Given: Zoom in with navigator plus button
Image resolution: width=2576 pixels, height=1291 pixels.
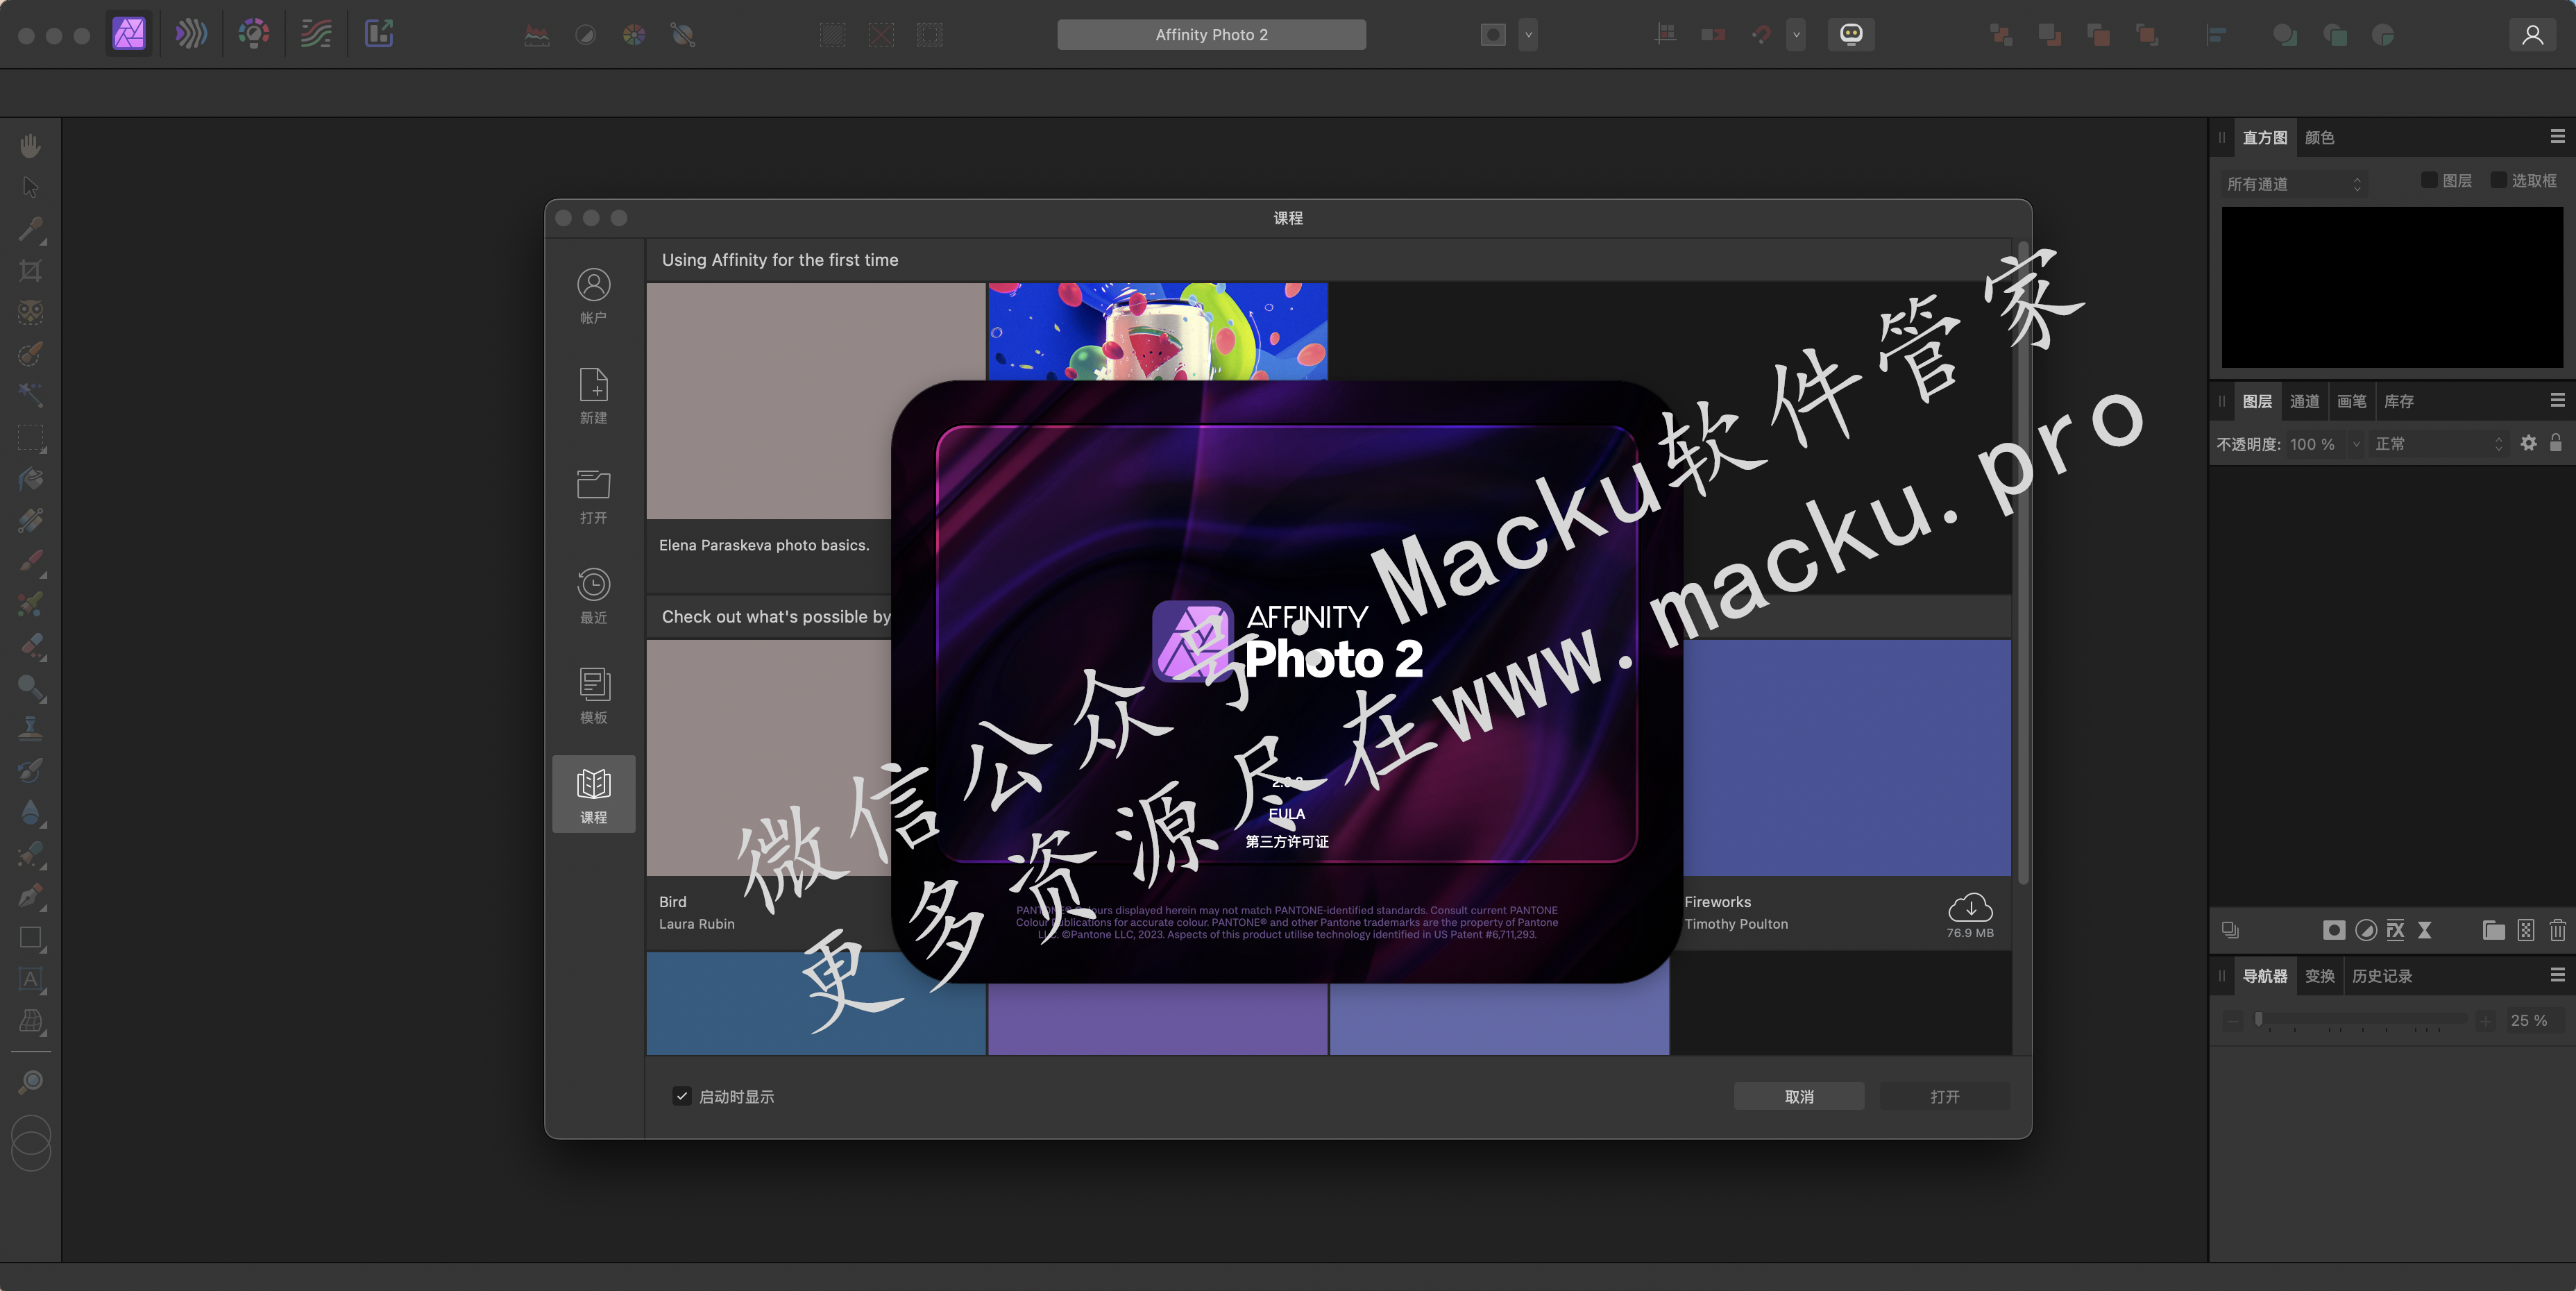Looking at the screenshot, I should click(x=2485, y=1021).
